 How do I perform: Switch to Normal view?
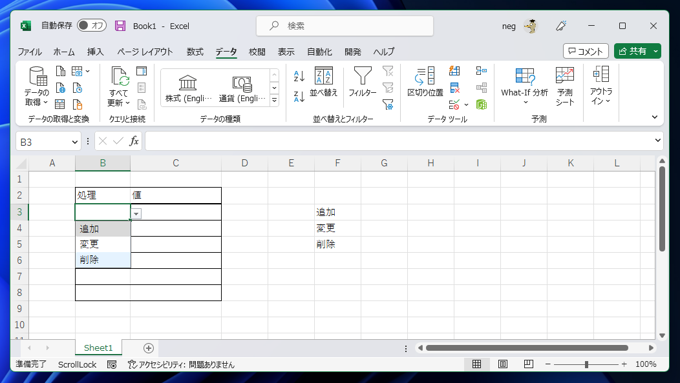coord(476,364)
